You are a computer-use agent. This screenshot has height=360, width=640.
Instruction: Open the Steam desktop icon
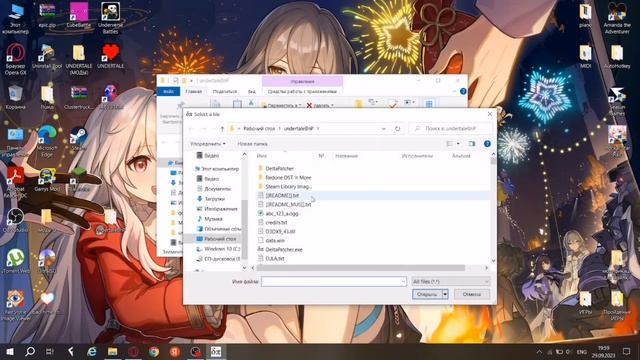tap(78, 138)
